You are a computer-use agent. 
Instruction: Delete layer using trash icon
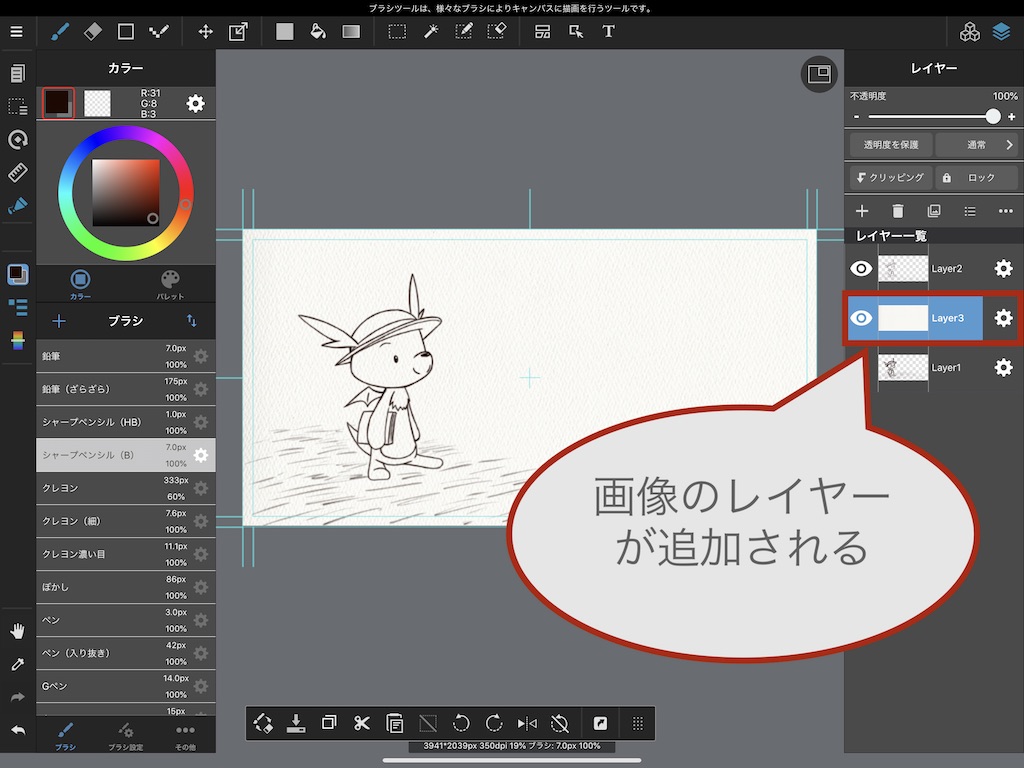coord(898,211)
